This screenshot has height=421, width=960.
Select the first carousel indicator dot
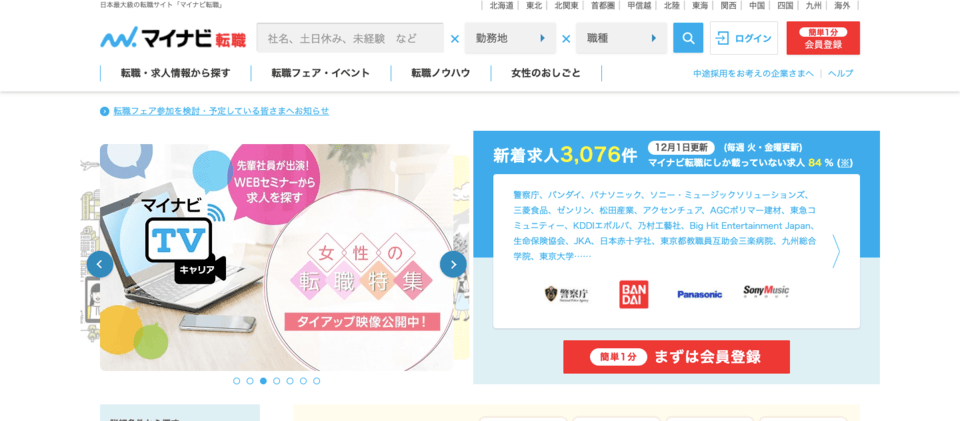[236, 381]
